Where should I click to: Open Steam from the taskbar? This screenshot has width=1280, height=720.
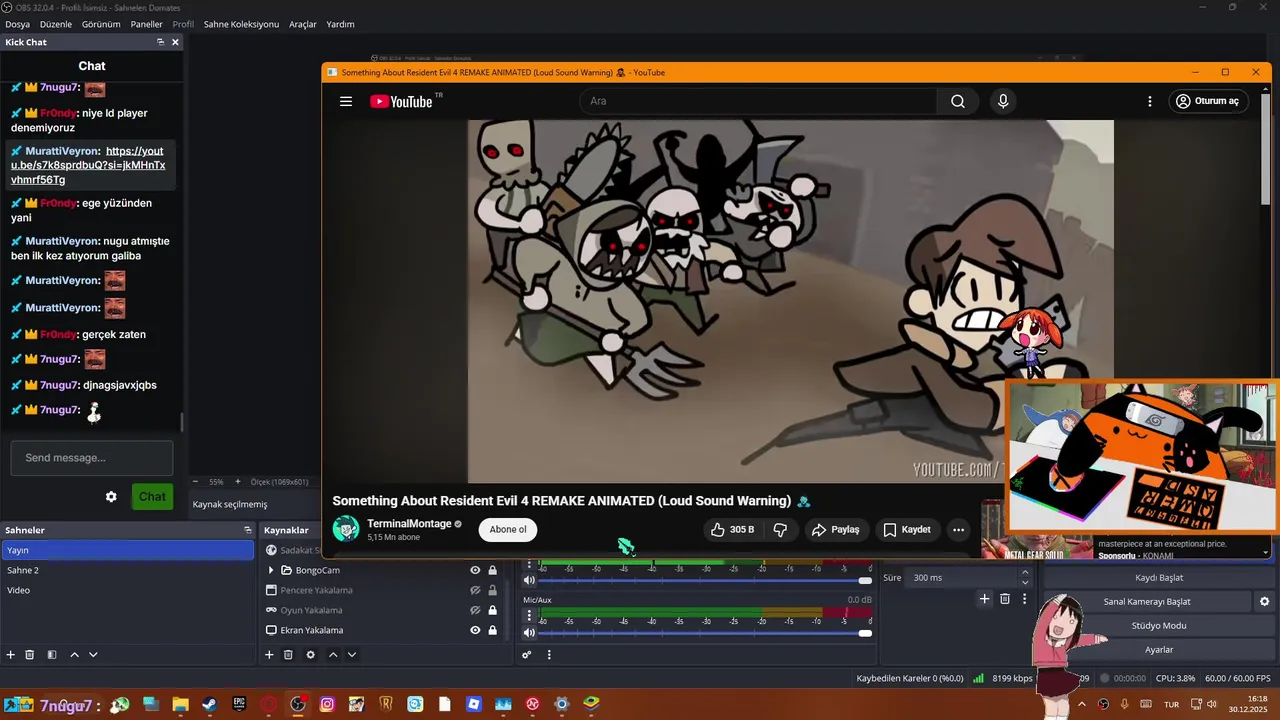click(x=209, y=704)
